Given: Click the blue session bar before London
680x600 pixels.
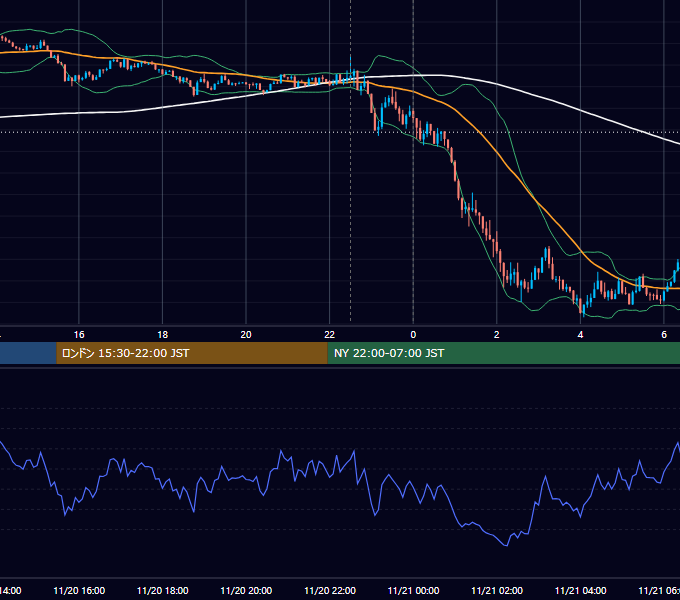Looking at the screenshot, I should click(28, 353).
